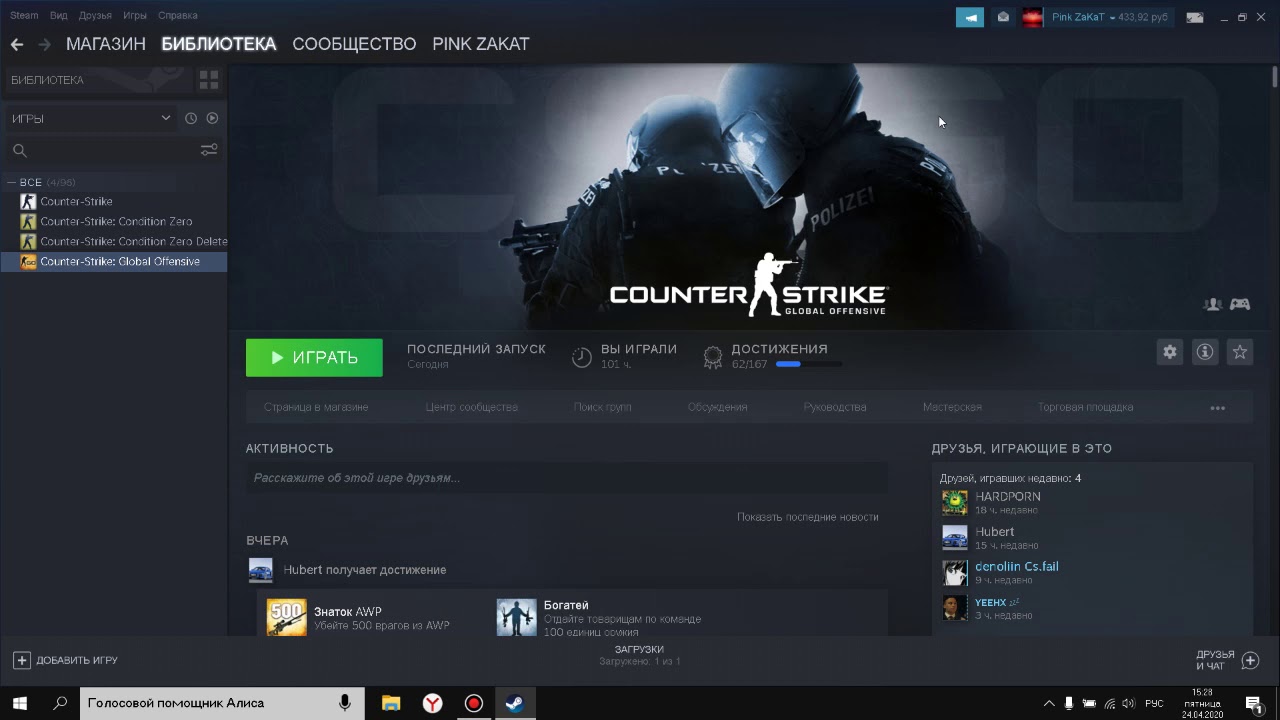
Task: Open Обсуждения link
Action: click(x=718, y=407)
